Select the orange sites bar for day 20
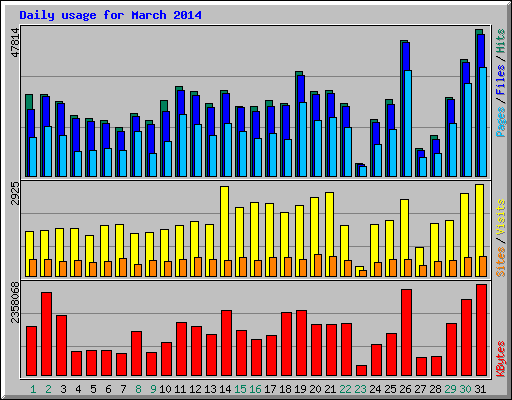Image resolution: width=512 pixels, height=400 pixels. pos(318,265)
